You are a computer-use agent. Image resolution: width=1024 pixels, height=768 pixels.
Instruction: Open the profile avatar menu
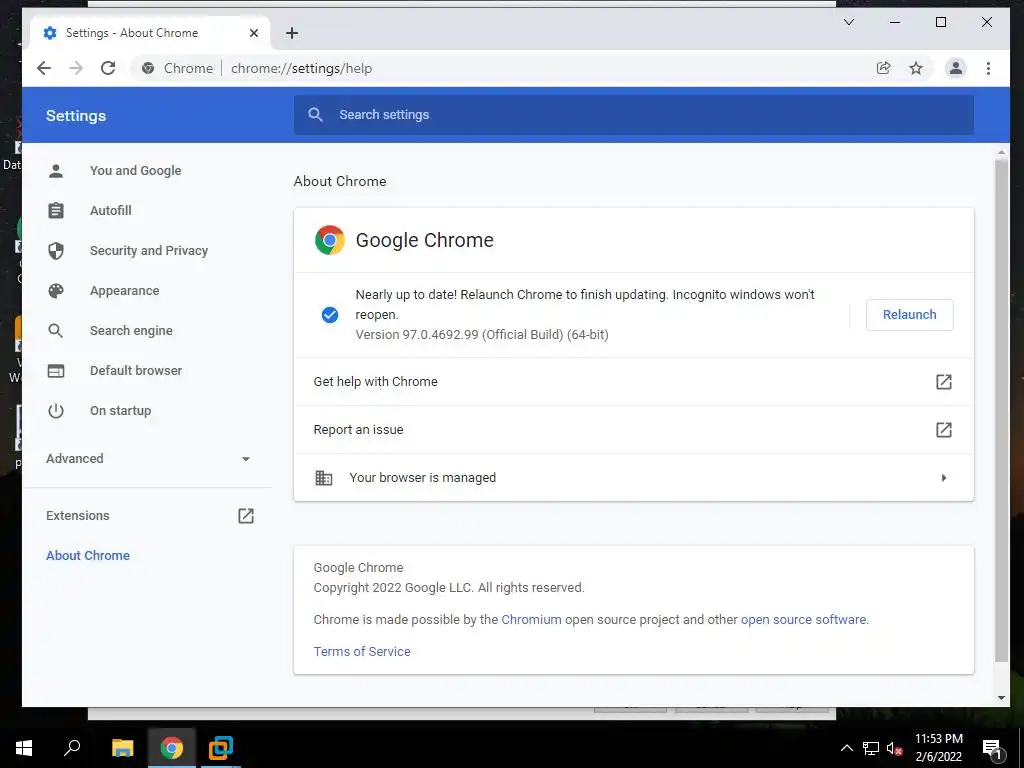click(x=955, y=68)
